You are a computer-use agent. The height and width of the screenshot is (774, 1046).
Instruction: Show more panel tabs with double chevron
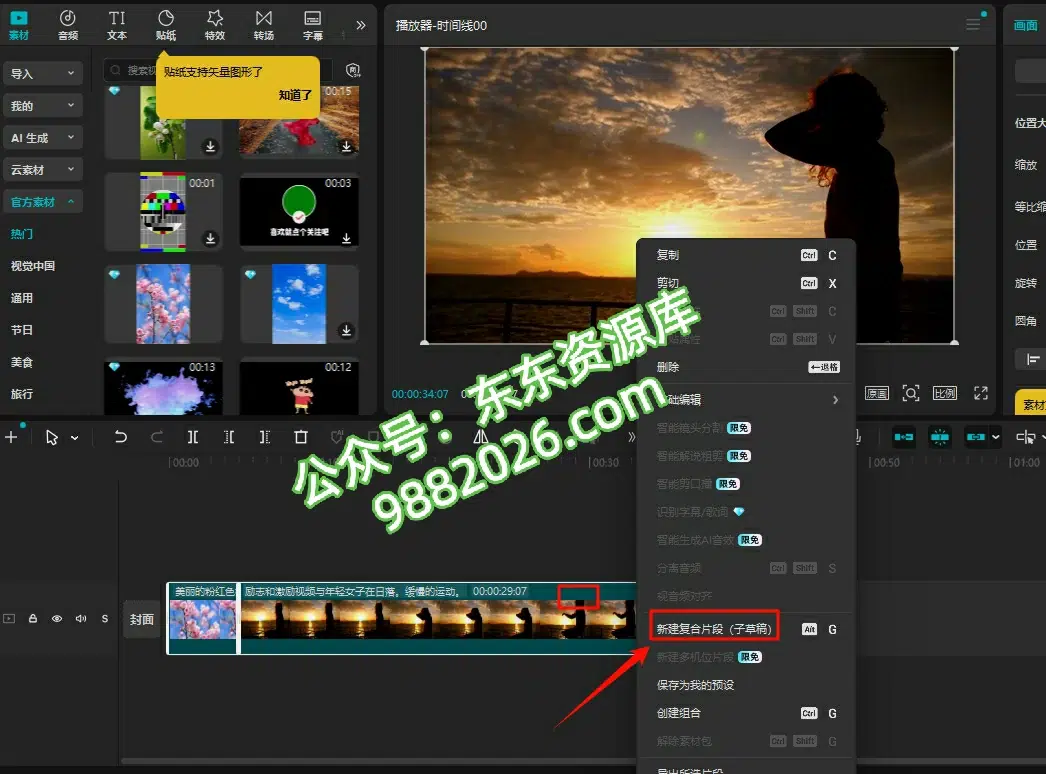point(361,25)
